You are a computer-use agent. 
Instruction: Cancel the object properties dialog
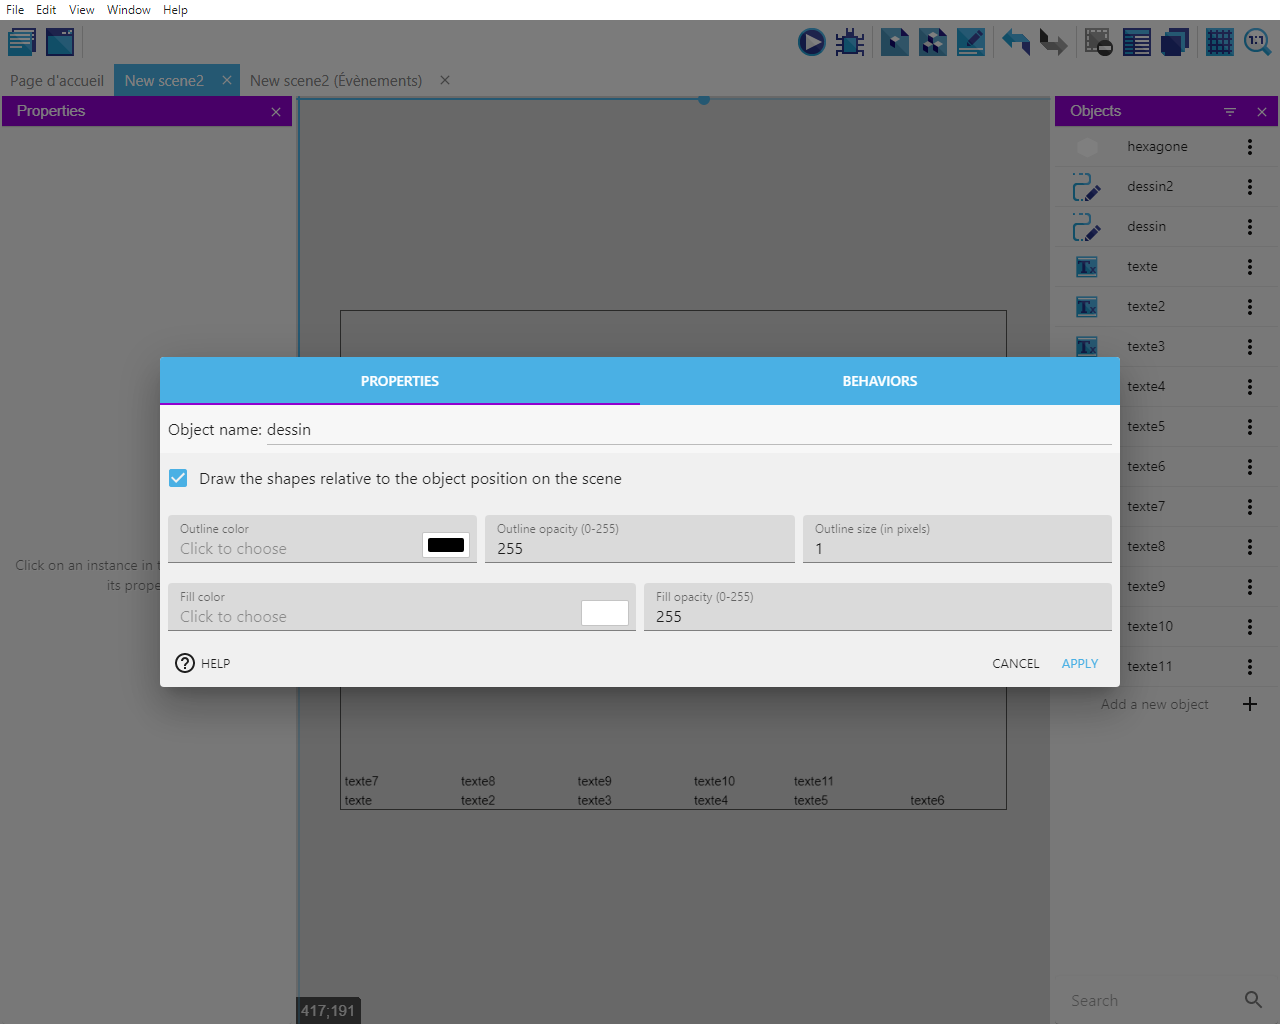pos(1015,664)
